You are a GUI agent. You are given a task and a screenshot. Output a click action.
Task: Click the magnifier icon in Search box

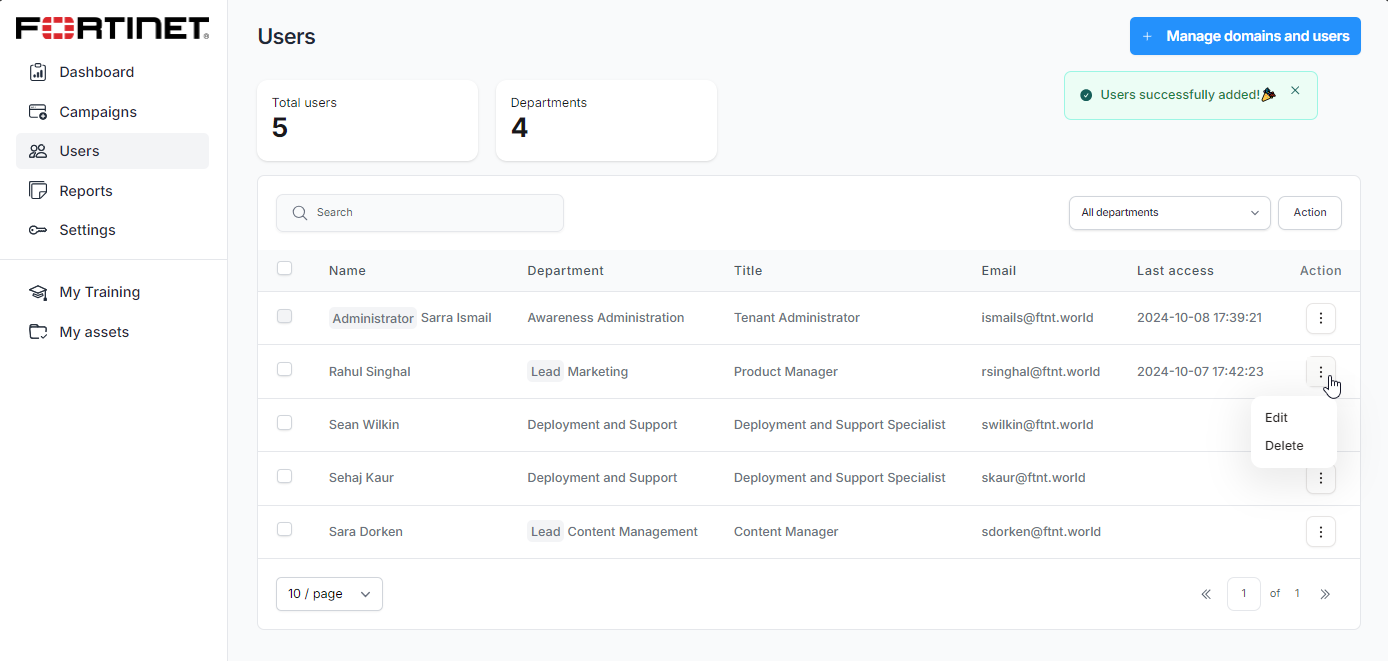299,213
